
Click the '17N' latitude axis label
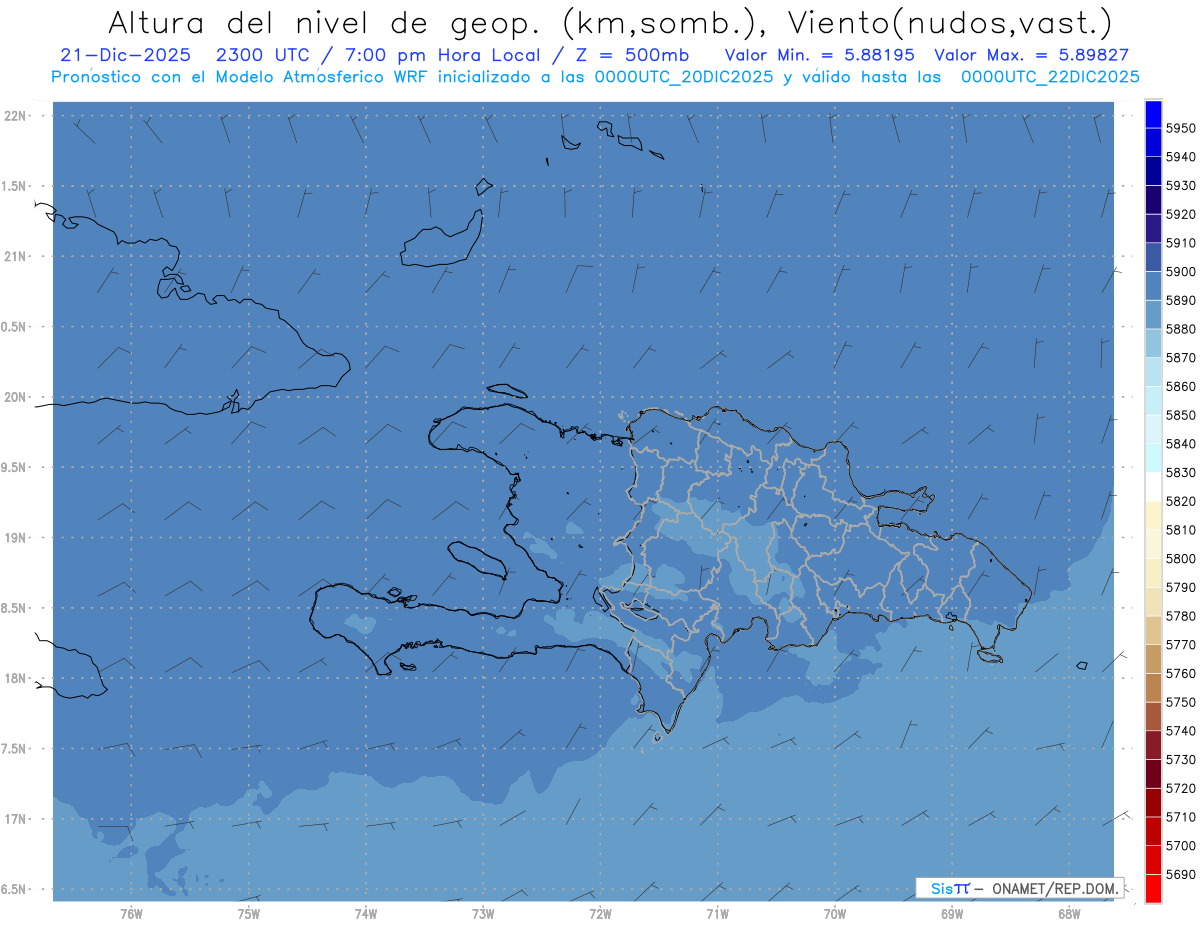pos(16,819)
